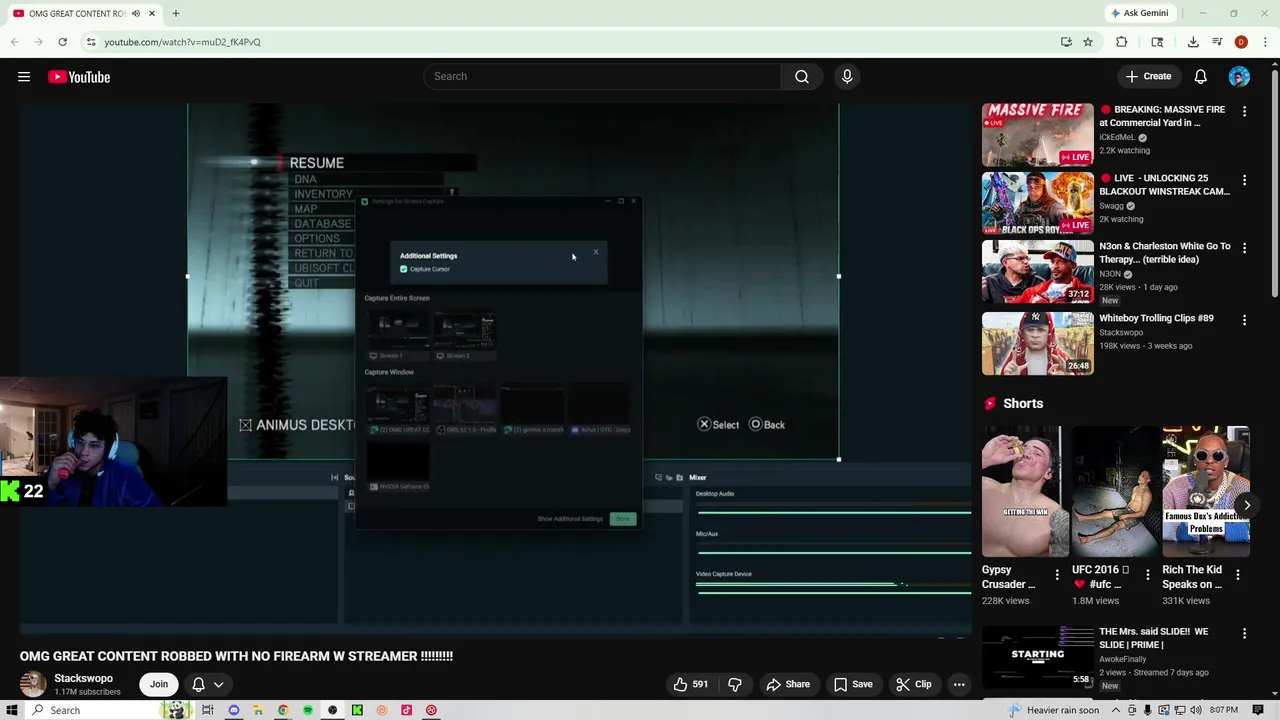The width and height of the screenshot is (1280, 720).
Task: Mute the tab via speaker icon
Action: (136, 13)
